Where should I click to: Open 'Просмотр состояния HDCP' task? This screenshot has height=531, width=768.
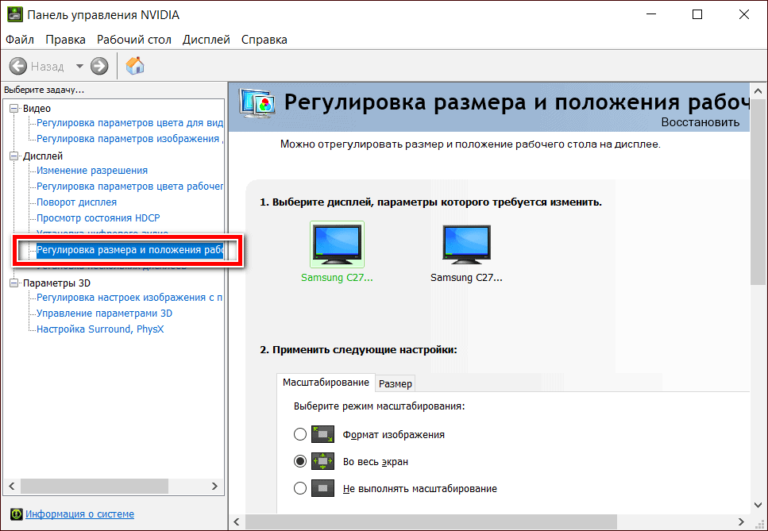[x=98, y=218]
